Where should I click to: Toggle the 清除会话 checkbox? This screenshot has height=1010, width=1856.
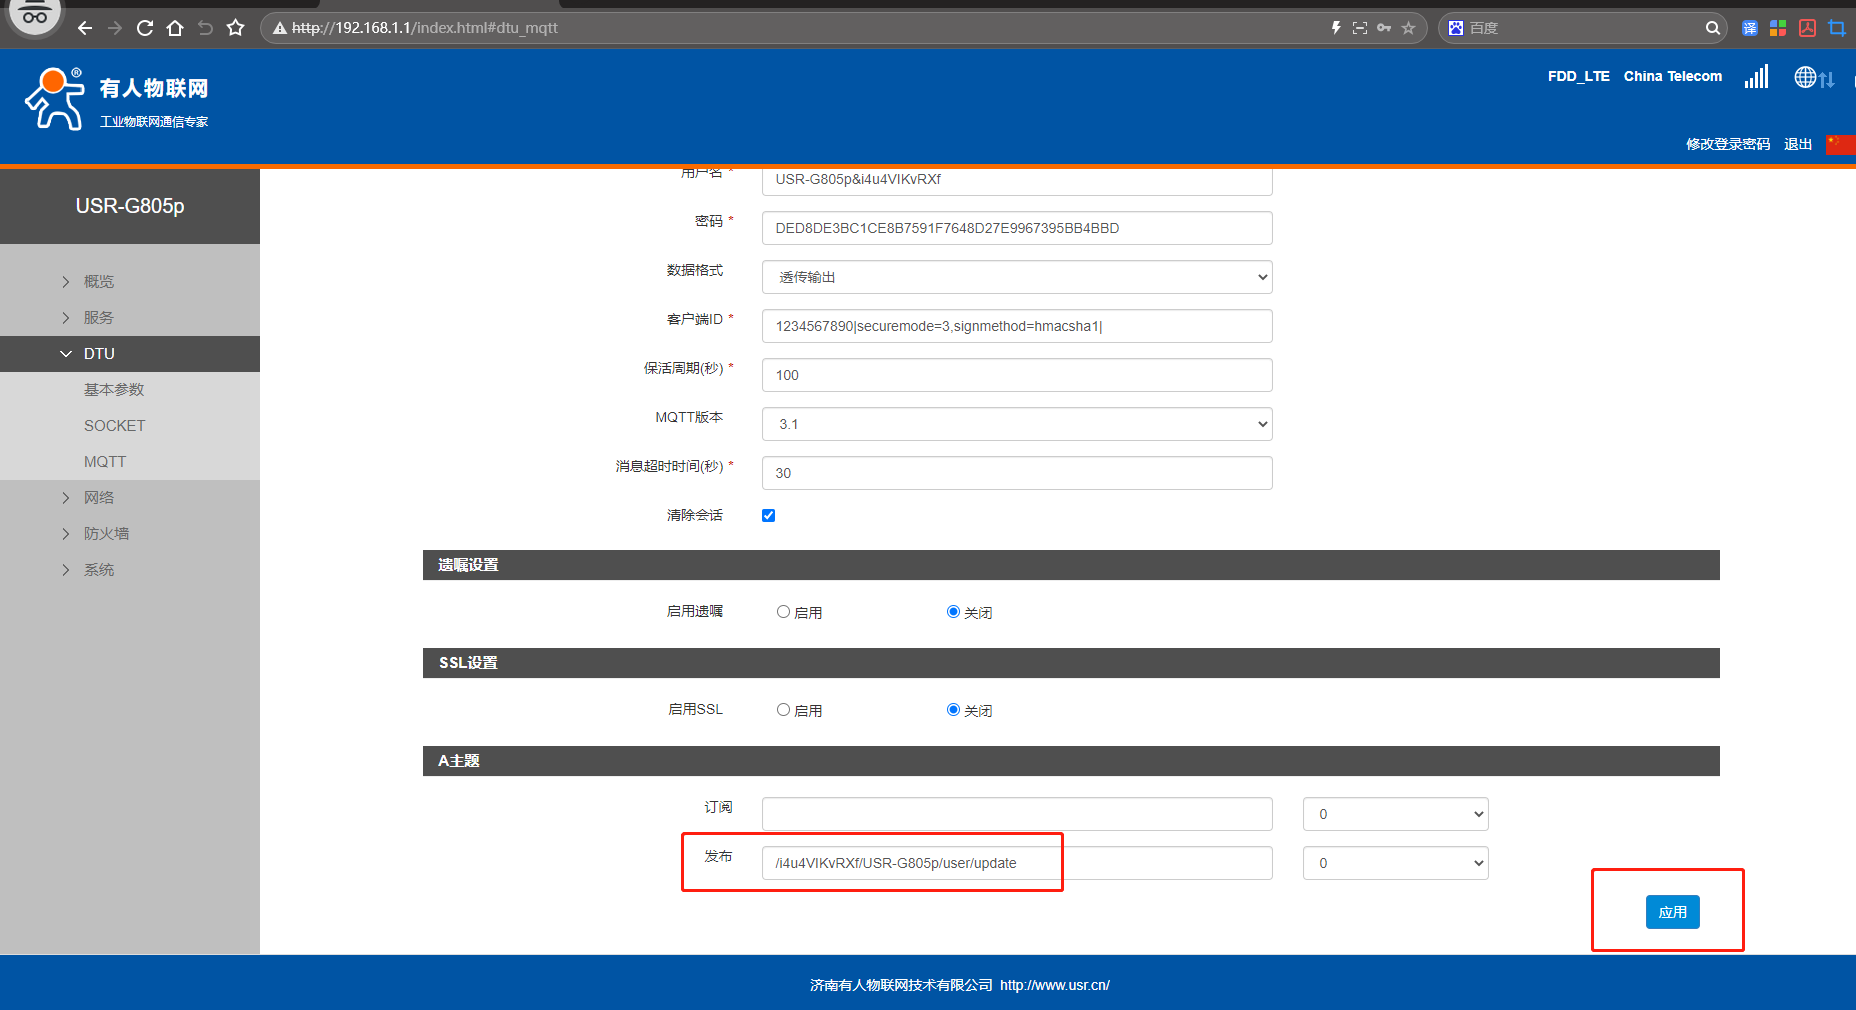(768, 516)
